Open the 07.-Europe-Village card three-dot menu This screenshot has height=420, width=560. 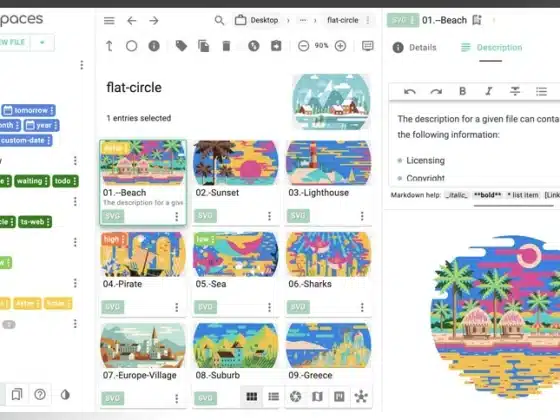click(x=176, y=399)
